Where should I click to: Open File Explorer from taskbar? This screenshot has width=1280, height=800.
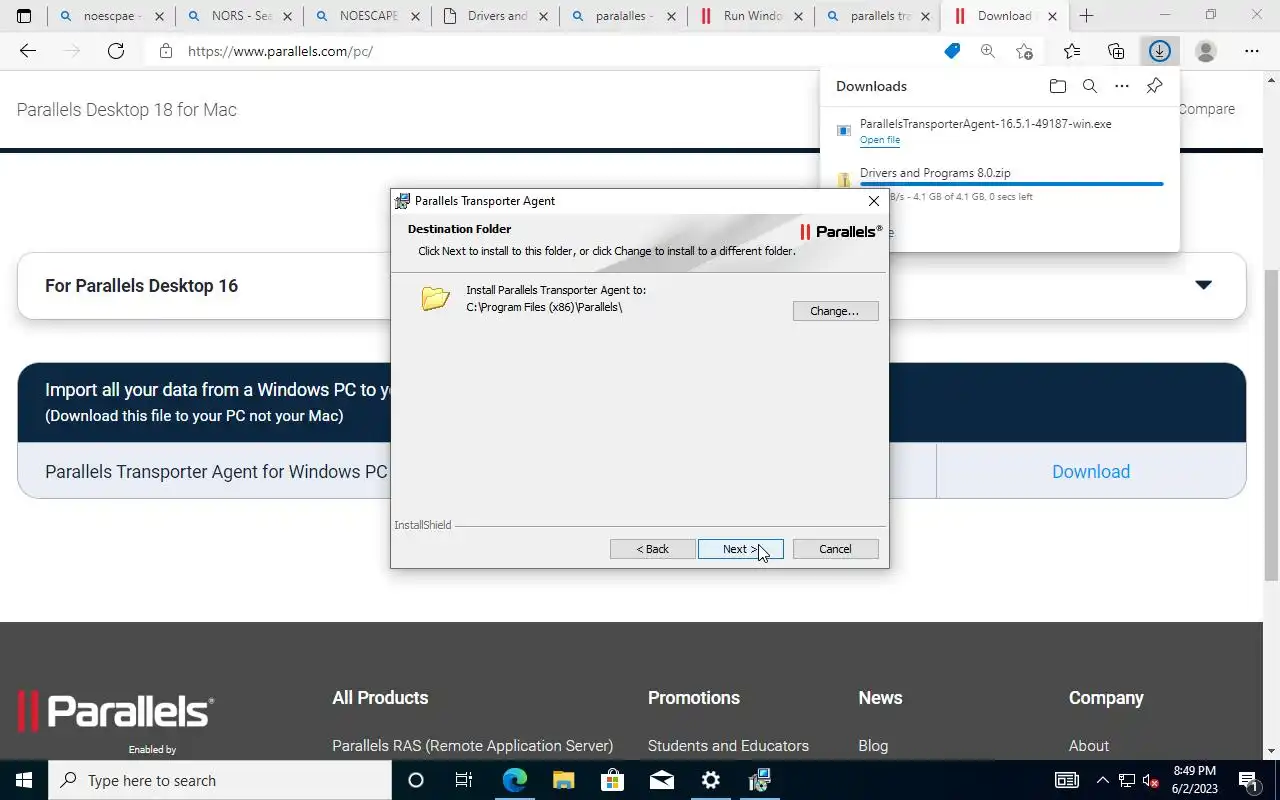(x=563, y=780)
